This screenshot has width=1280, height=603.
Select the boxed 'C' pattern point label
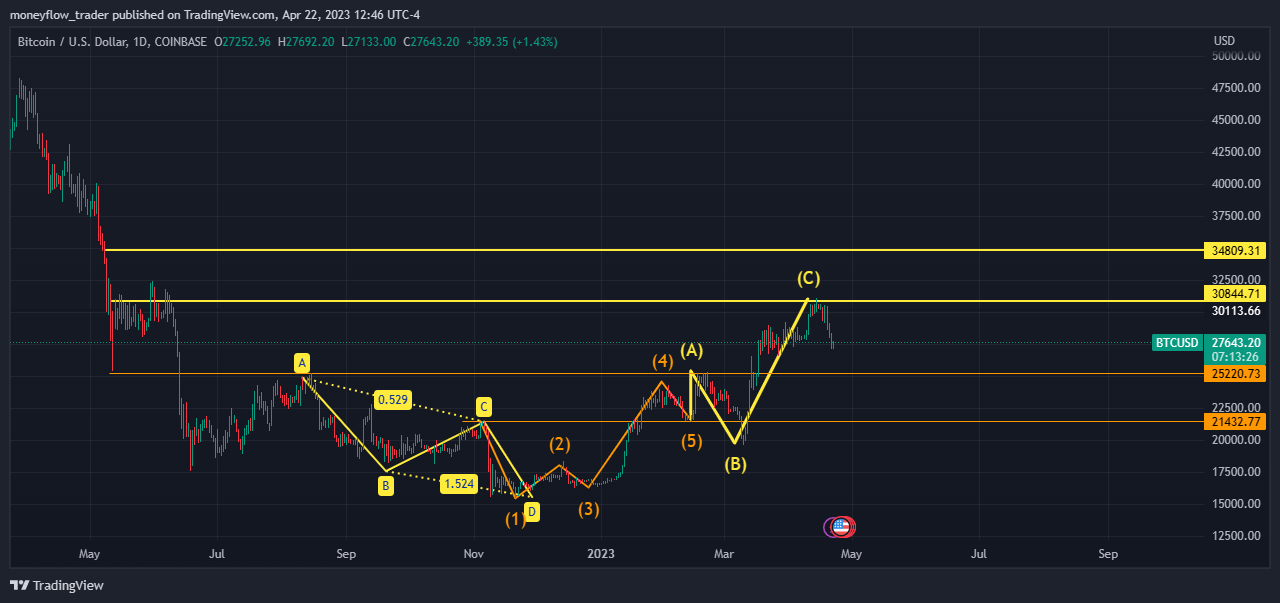pos(483,406)
